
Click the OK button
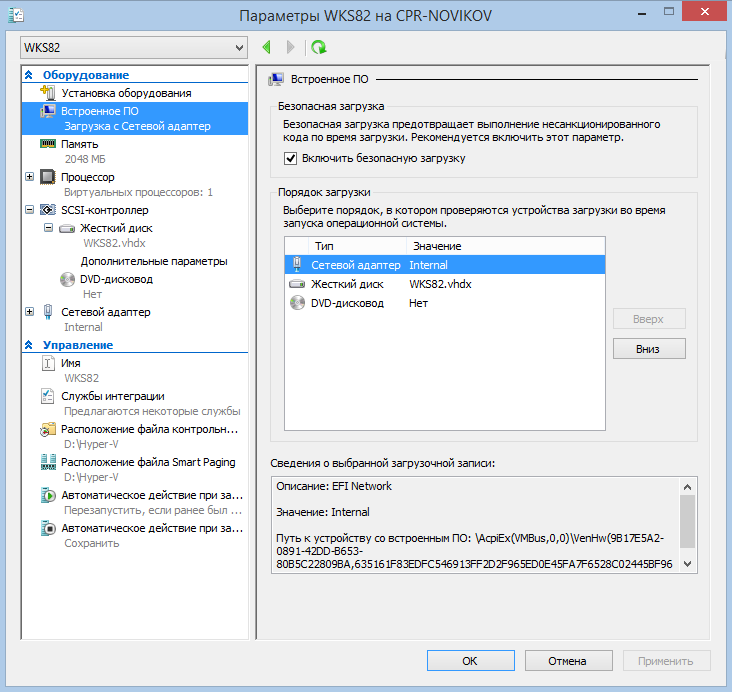point(470,661)
